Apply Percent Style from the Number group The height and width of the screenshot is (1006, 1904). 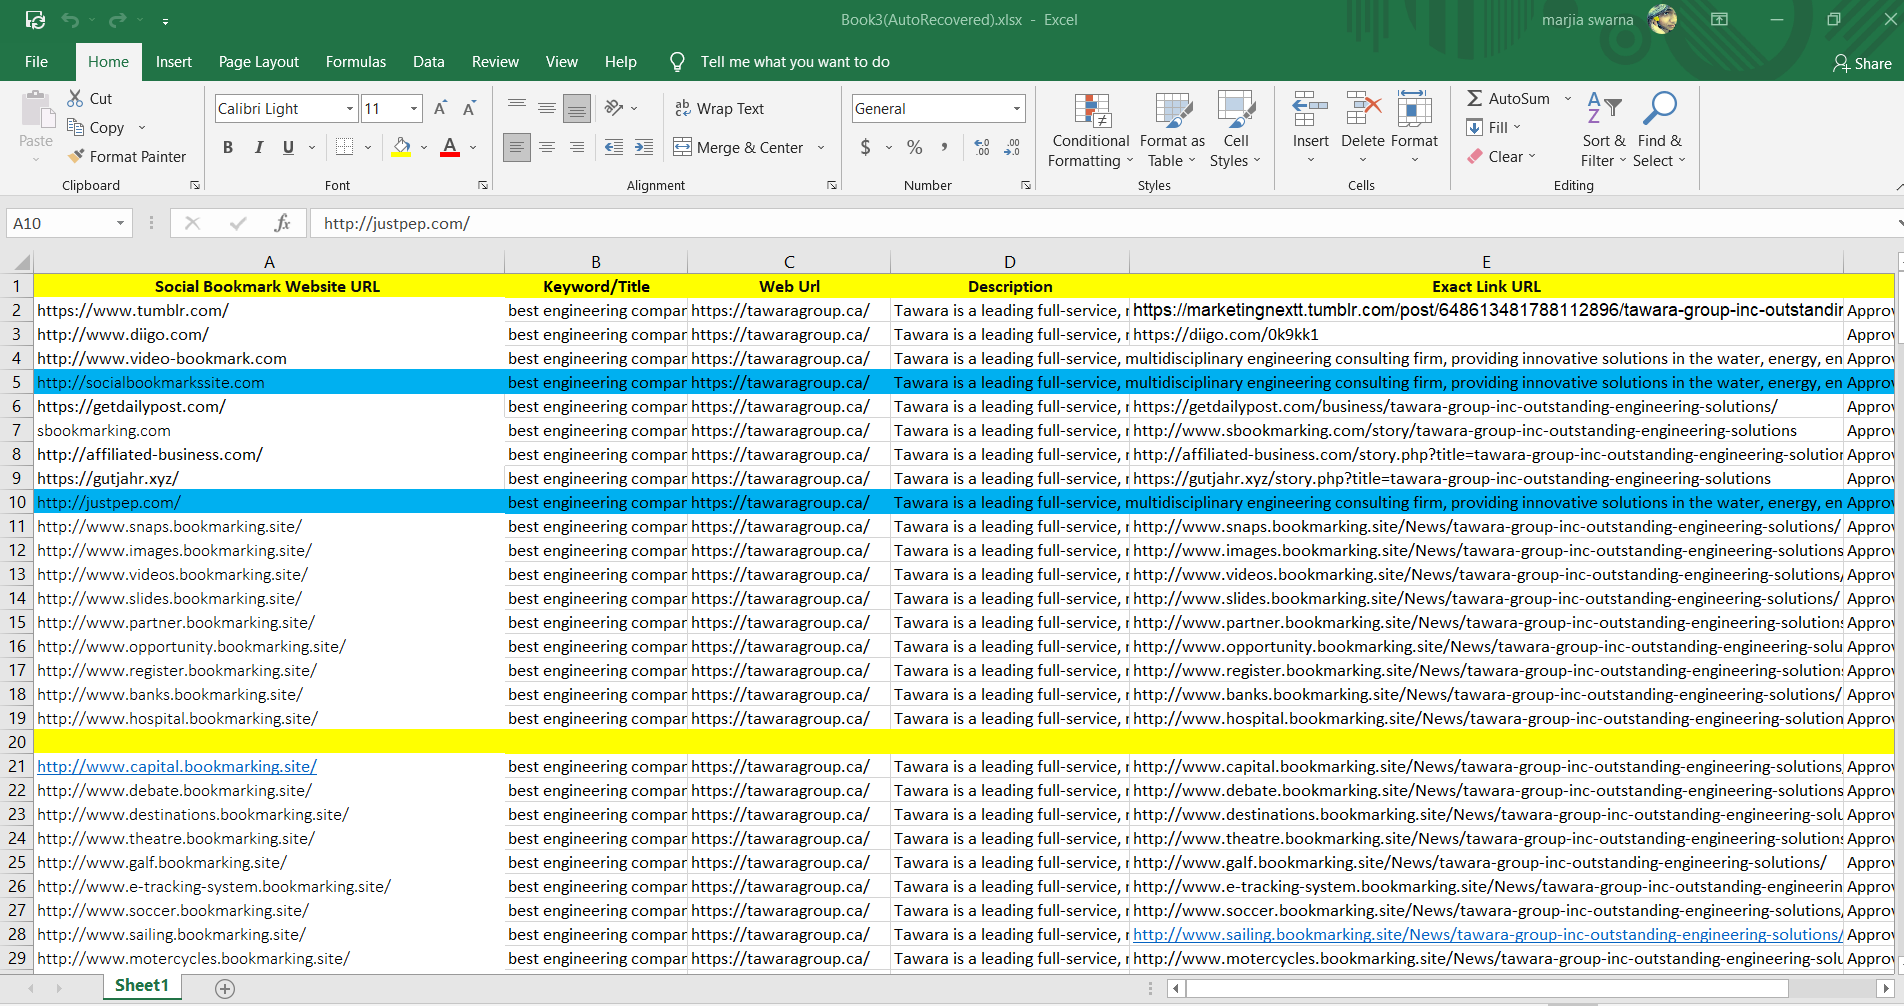coord(913,147)
